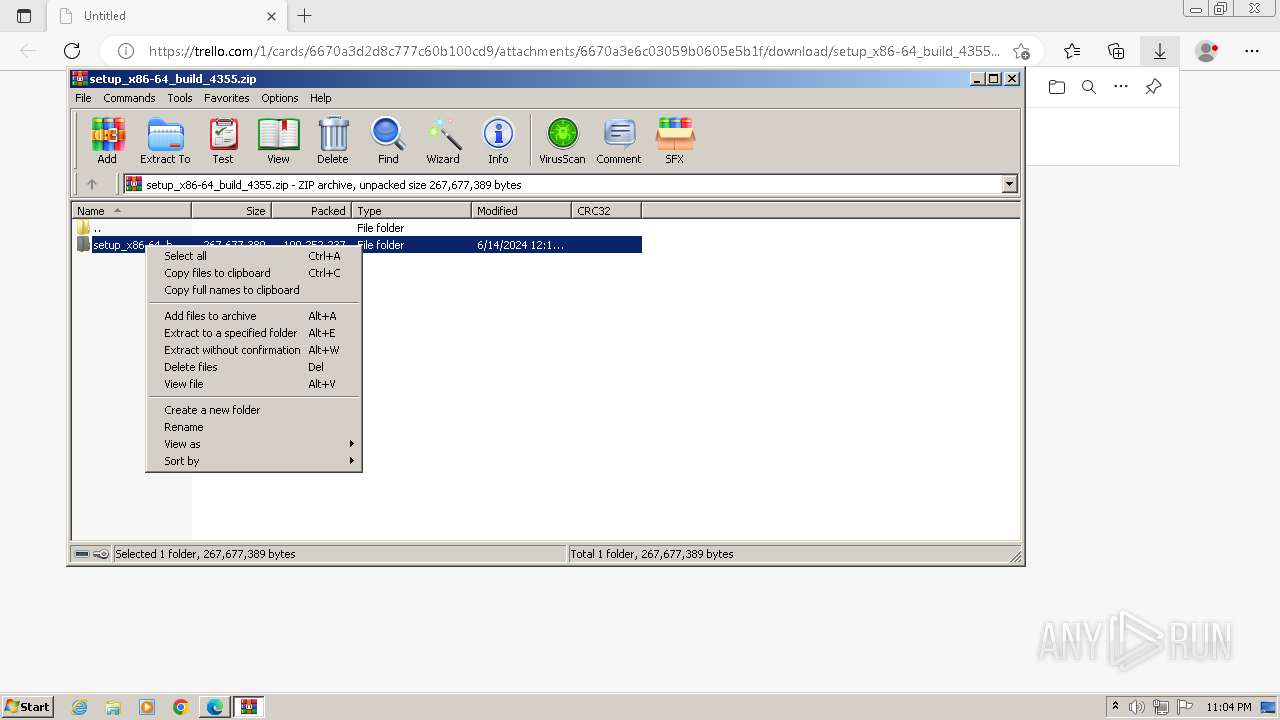The image size is (1280, 720).
Task: Sort by the Name column header
Action: (x=131, y=211)
